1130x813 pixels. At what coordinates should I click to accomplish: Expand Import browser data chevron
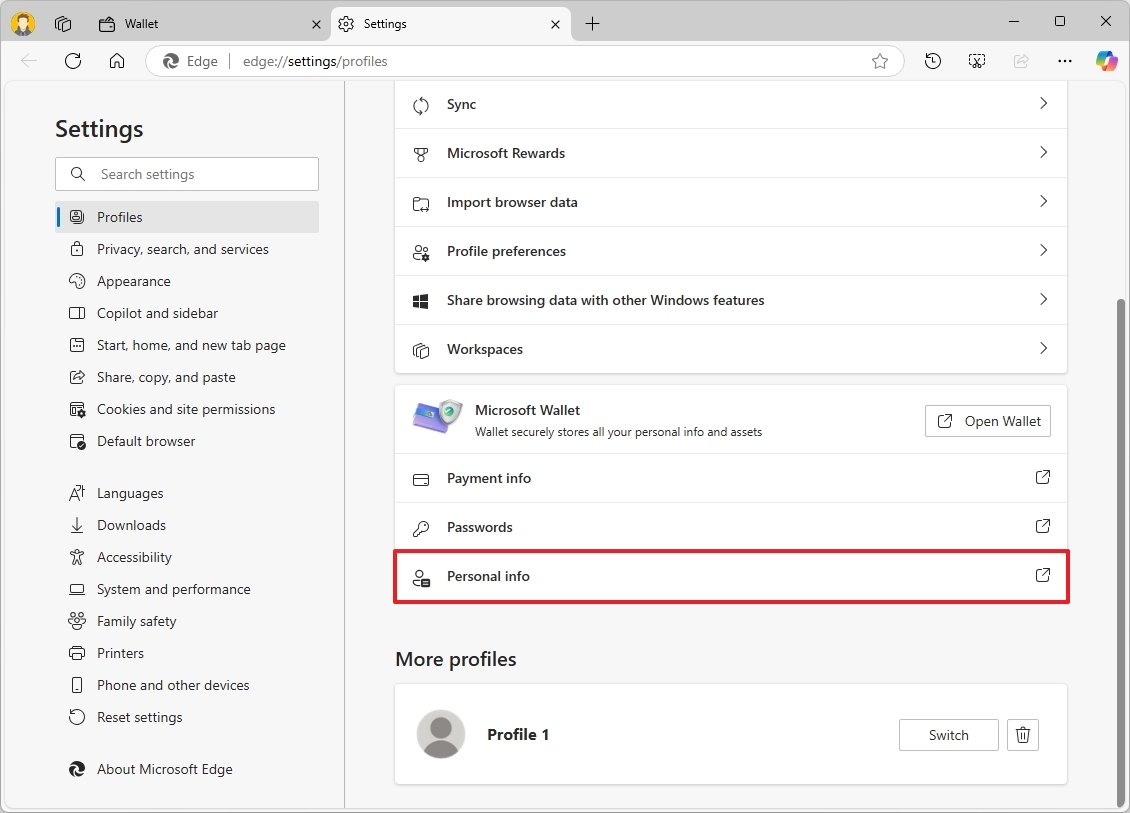[x=1043, y=202]
